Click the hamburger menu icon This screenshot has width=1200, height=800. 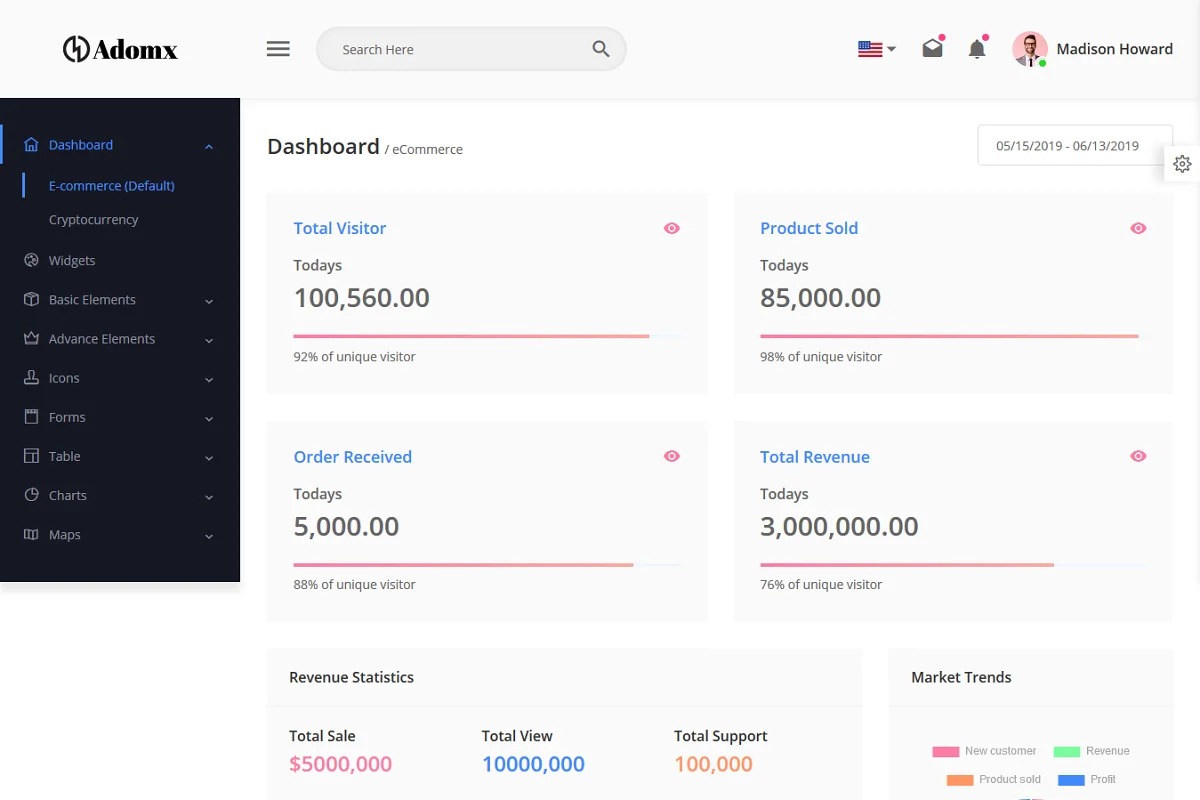pyautogui.click(x=278, y=49)
